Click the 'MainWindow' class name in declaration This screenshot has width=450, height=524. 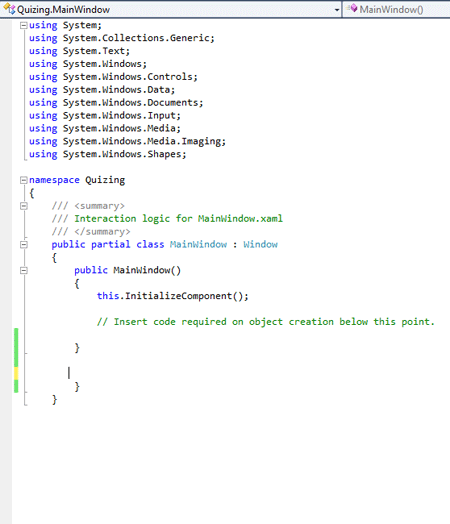(x=198, y=245)
